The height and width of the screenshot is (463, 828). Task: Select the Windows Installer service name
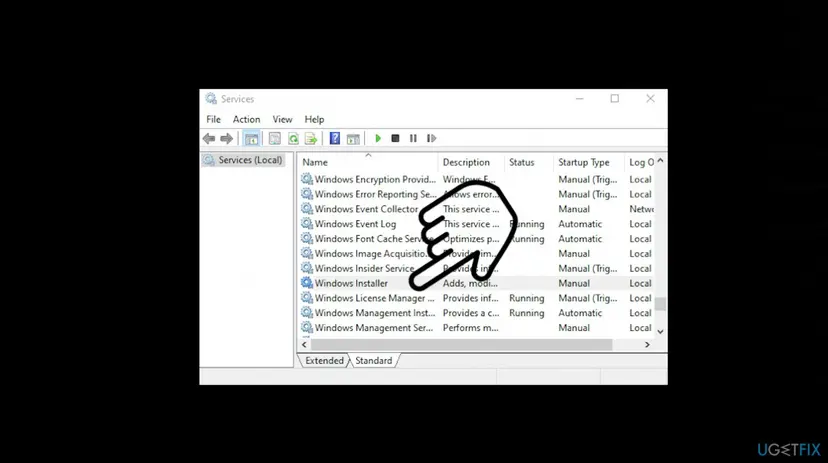351,283
